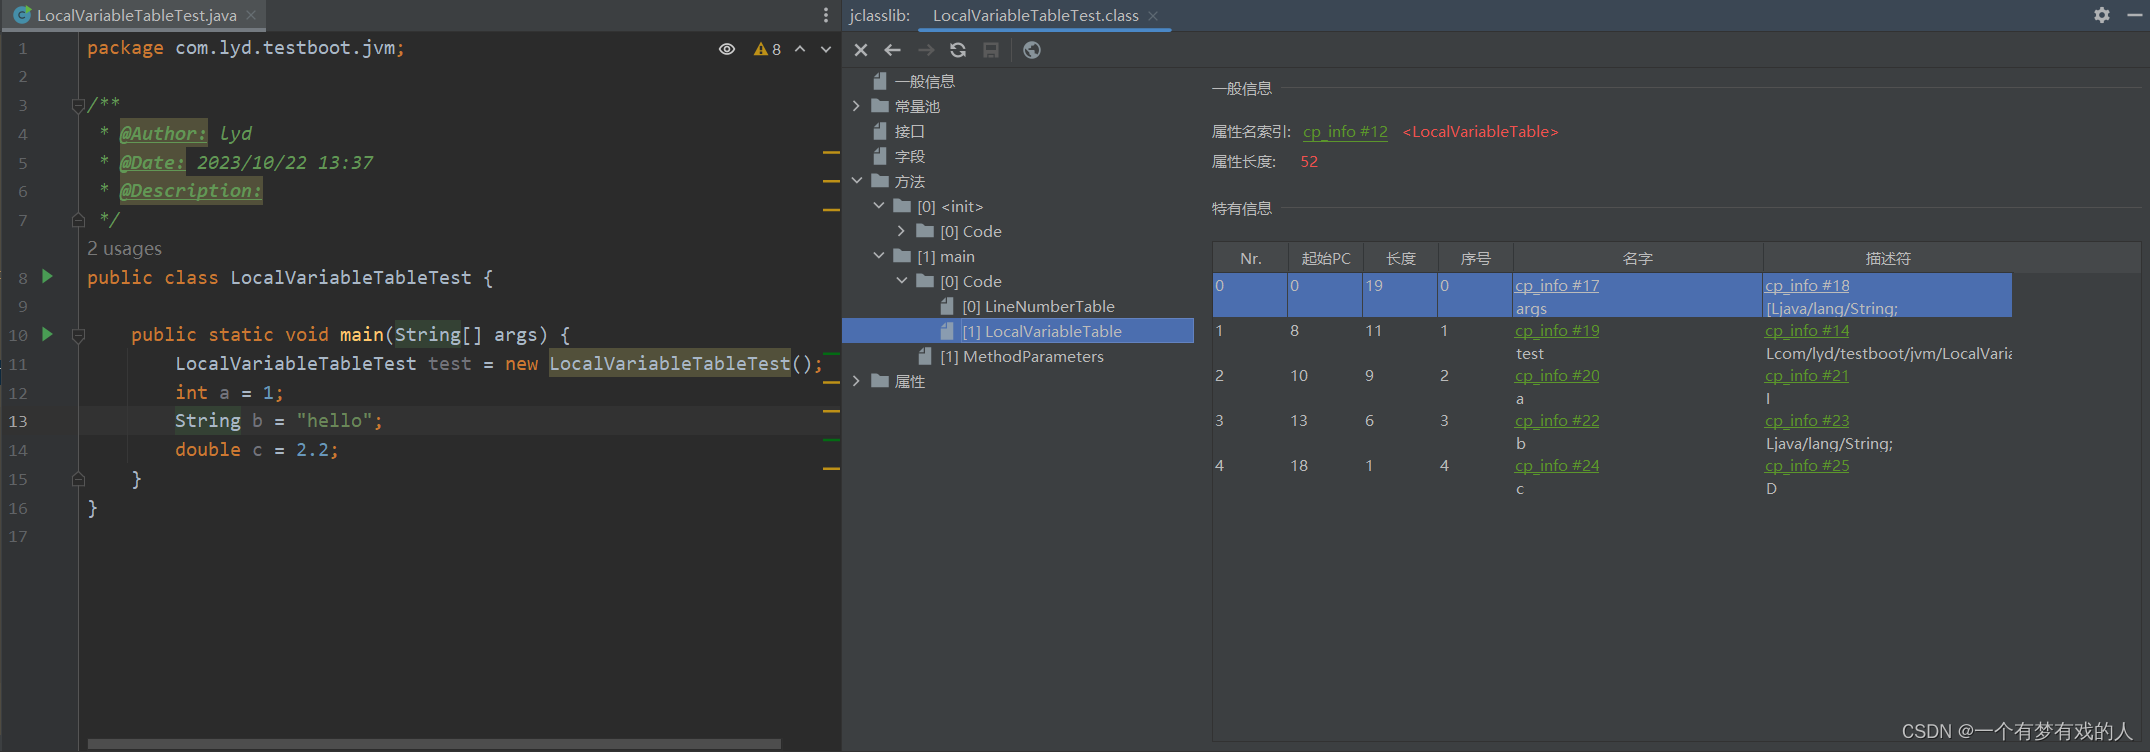The height and width of the screenshot is (752, 2150).
Task: Expand the 属性 tree node
Action: point(856,381)
